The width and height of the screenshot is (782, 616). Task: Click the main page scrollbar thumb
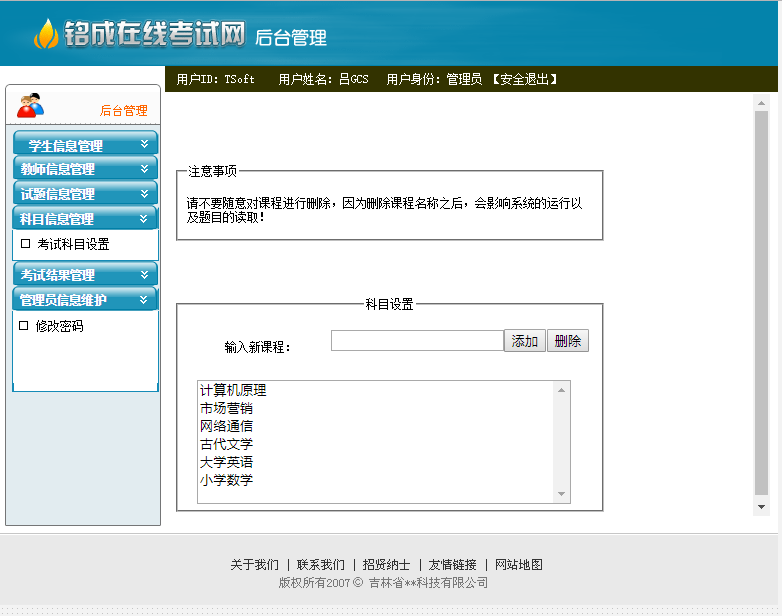(762, 303)
